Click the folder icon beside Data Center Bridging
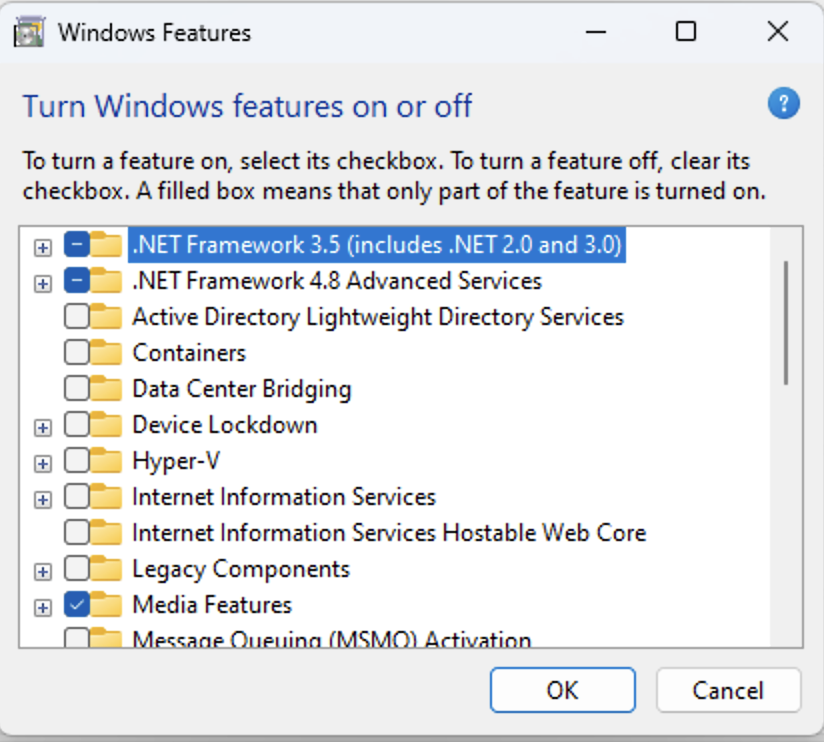Image resolution: width=824 pixels, height=742 pixels. (x=106, y=388)
